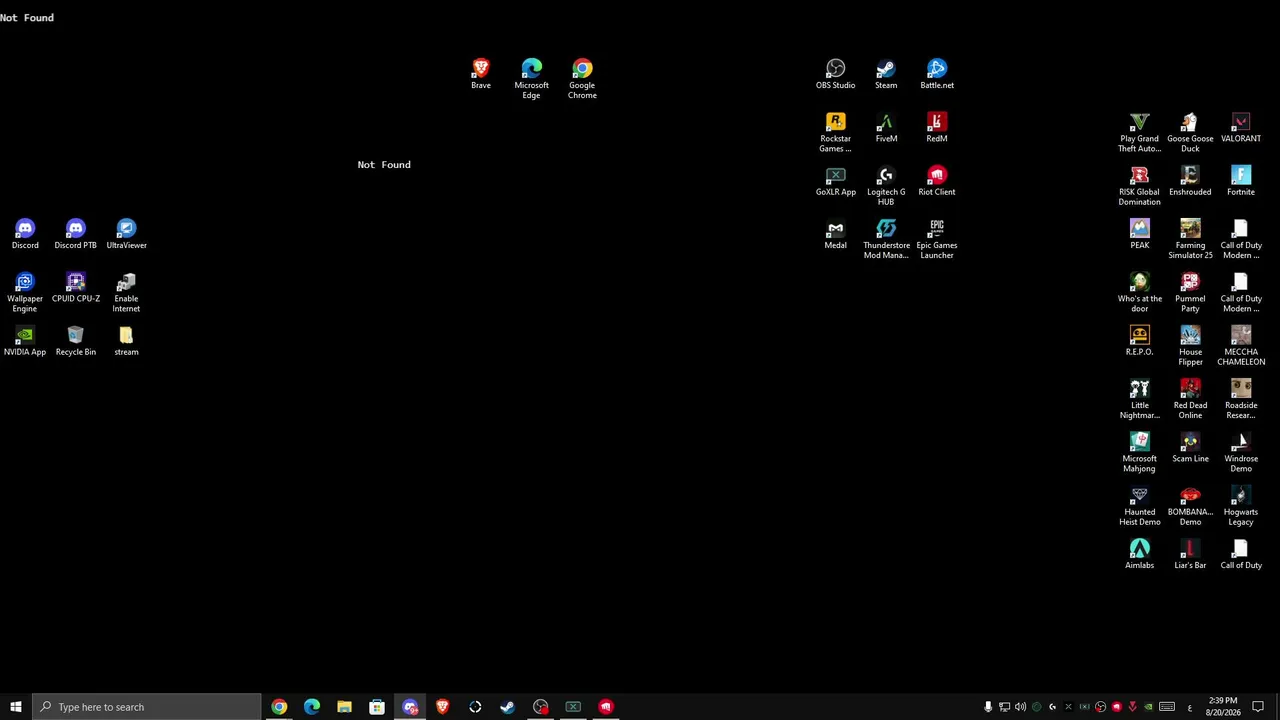The width and height of the screenshot is (1280, 720).
Task: Select the Epic Games Launcher icon
Action: coord(937,239)
